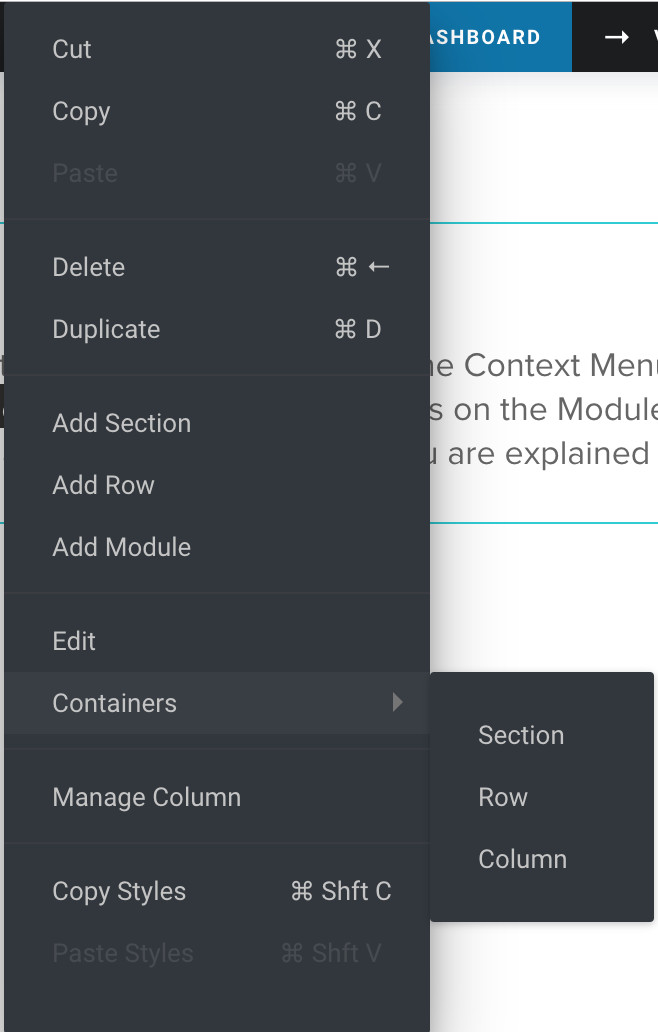Select Copy Styles menu item
Viewport: 658px width, 1032px height.
pyautogui.click(x=119, y=891)
